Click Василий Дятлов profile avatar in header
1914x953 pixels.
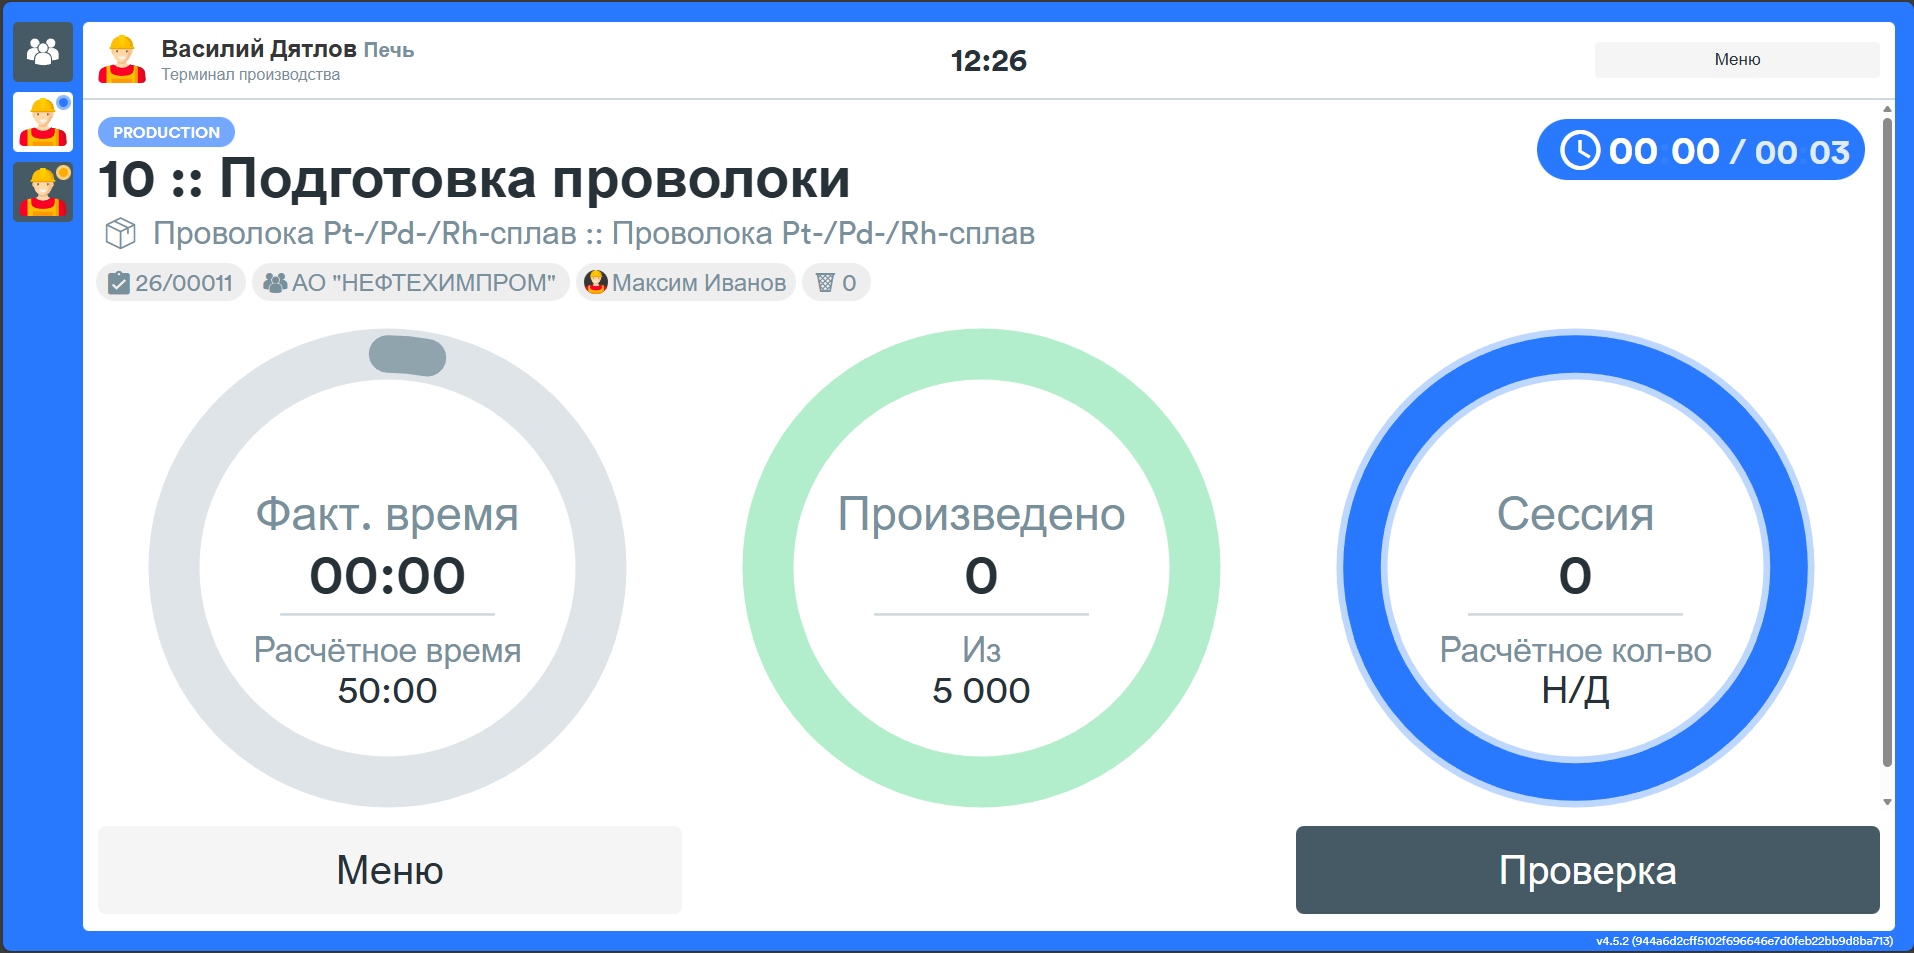click(122, 60)
